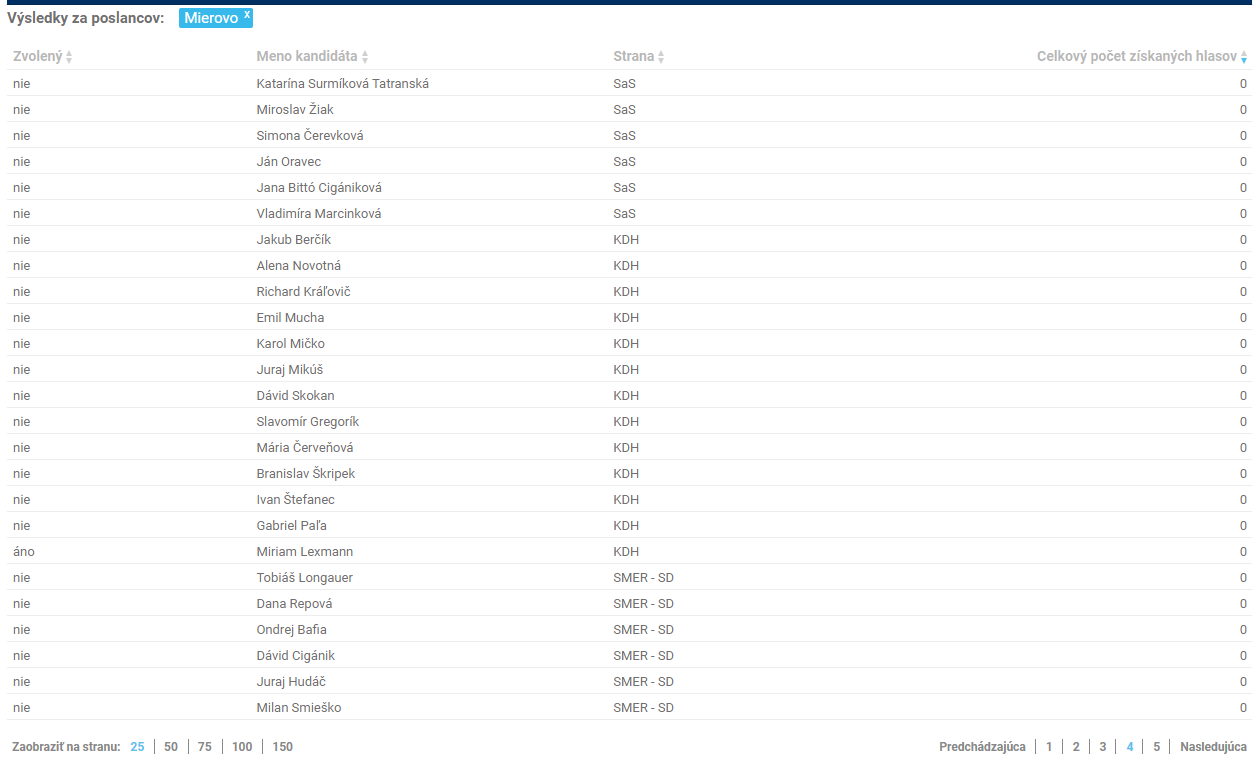Image resolution: width=1257 pixels, height=779 pixels.
Task: Show 75 rows per page
Action: (205, 747)
